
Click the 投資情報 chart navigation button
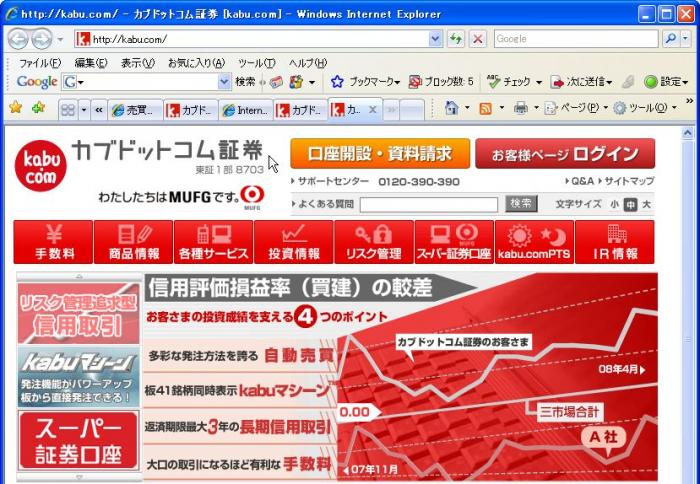294,242
